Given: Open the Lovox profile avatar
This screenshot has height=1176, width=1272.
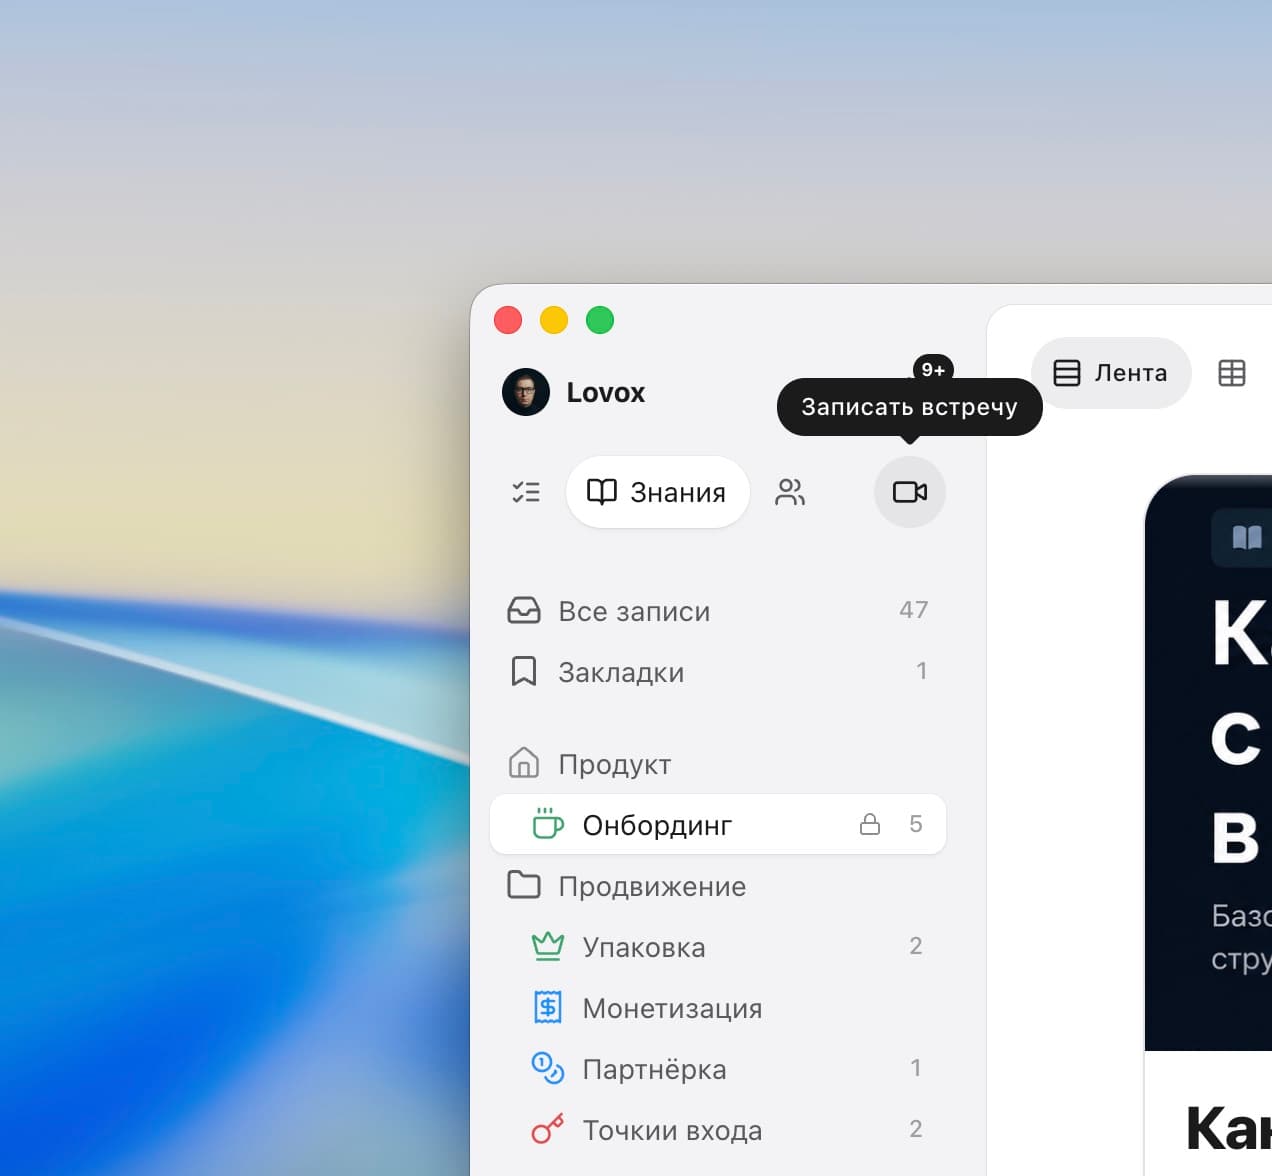Looking at the screenshot, I should coord(526,392).
